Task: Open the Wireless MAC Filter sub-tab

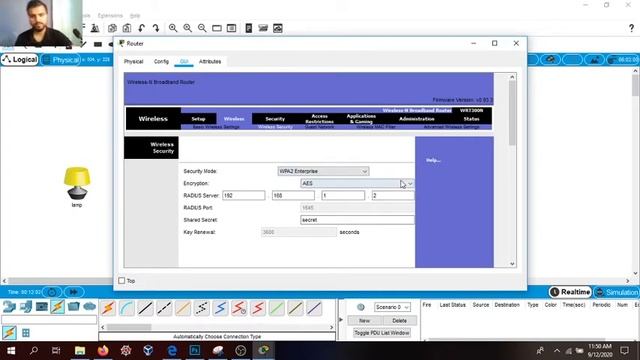Action: pyautogui.click(x=376, y=127)
